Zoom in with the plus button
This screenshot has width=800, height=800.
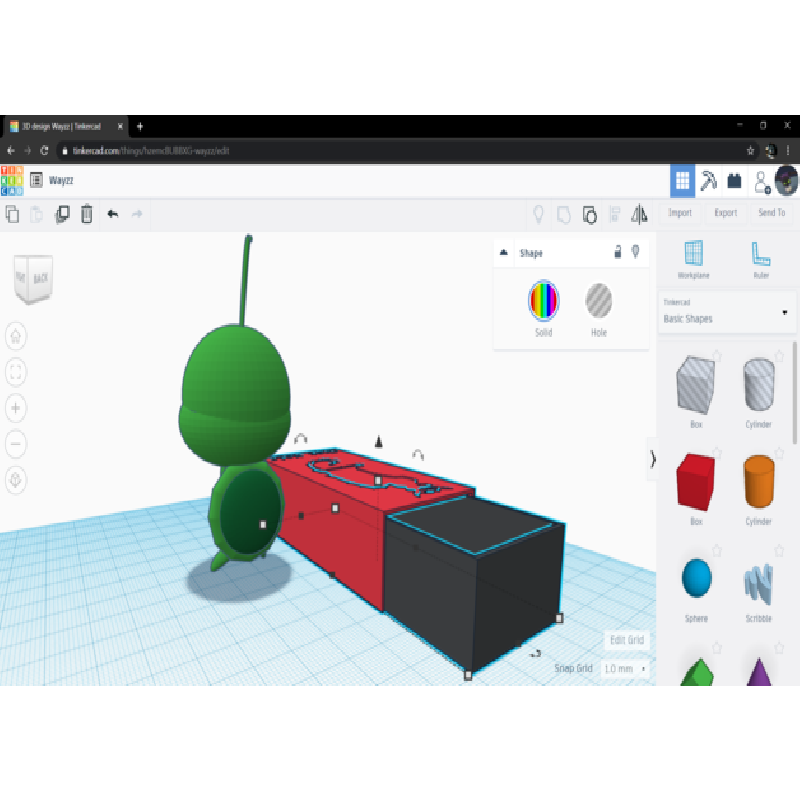pos(17,408)
